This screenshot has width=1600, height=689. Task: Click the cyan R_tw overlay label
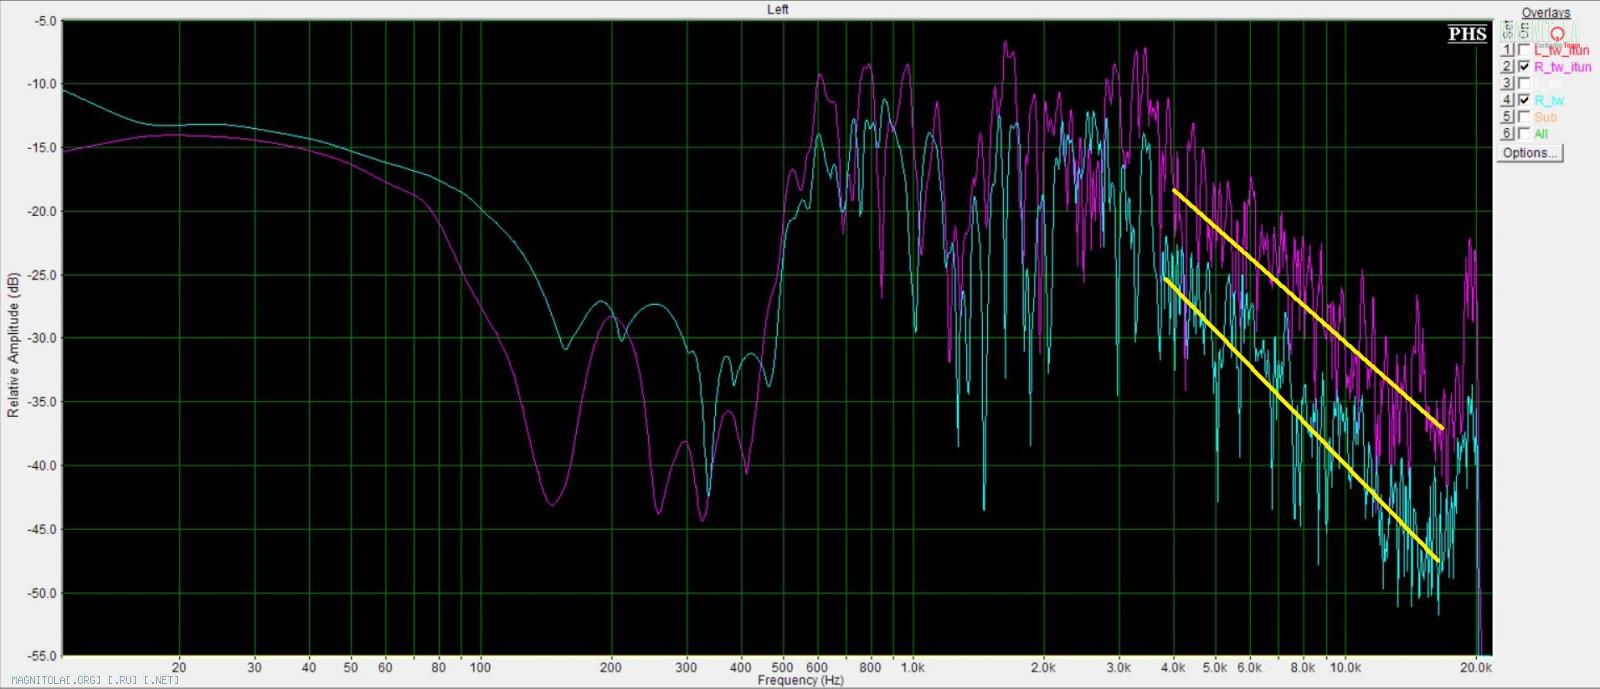coord(1549,100)
